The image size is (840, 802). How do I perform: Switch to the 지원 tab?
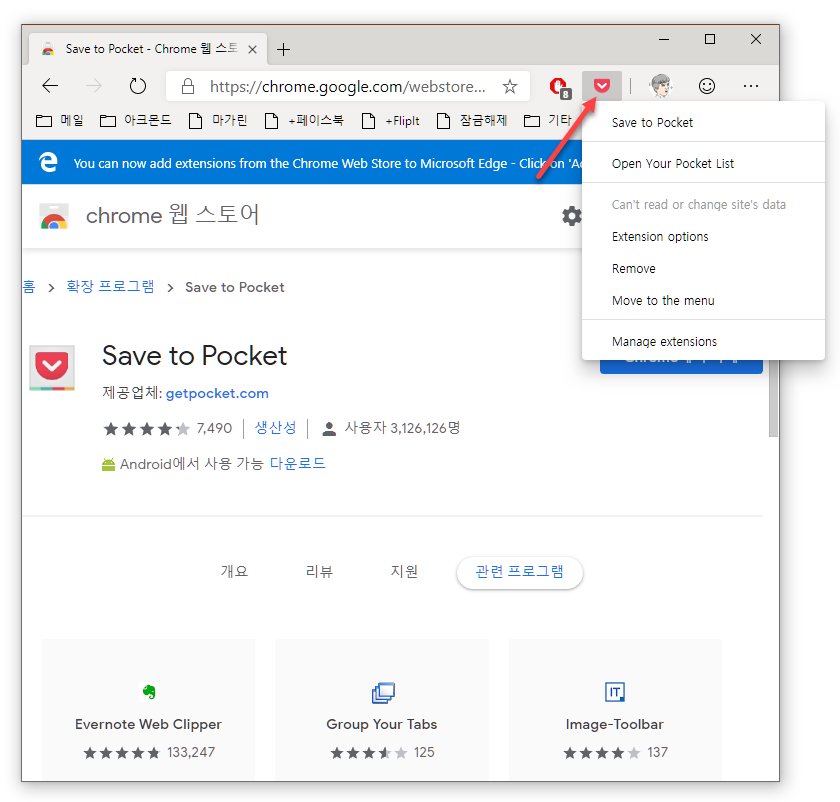click(404, 572)
